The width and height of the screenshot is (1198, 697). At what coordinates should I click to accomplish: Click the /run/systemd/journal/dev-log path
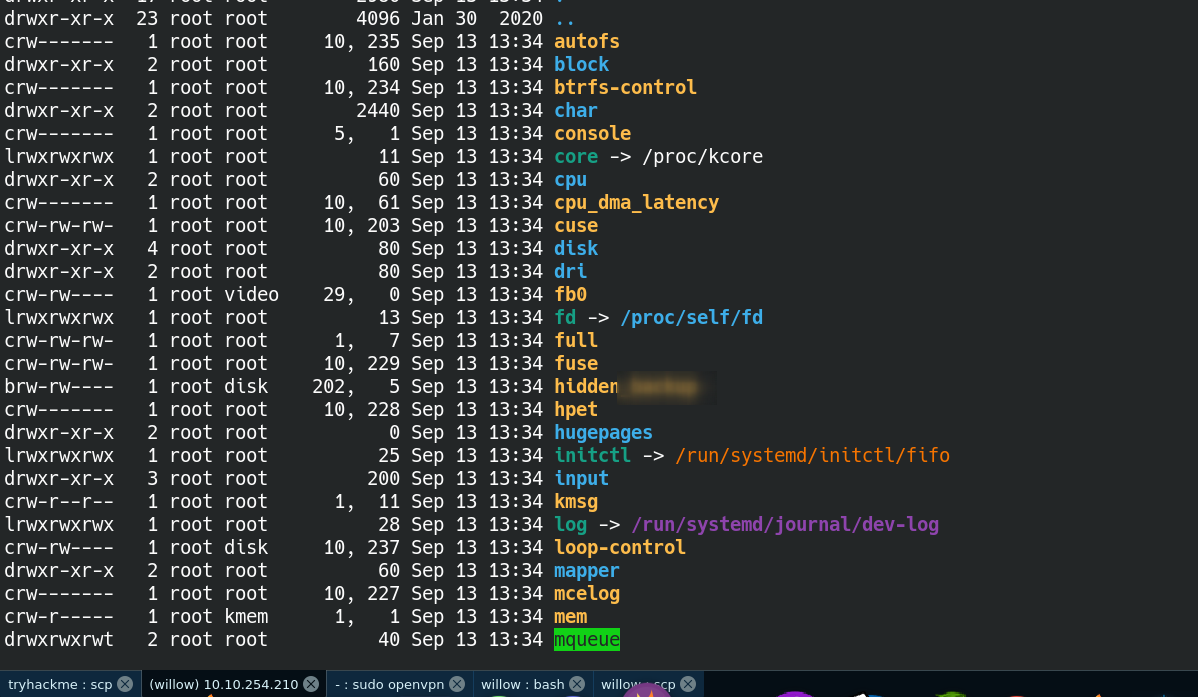785,525
